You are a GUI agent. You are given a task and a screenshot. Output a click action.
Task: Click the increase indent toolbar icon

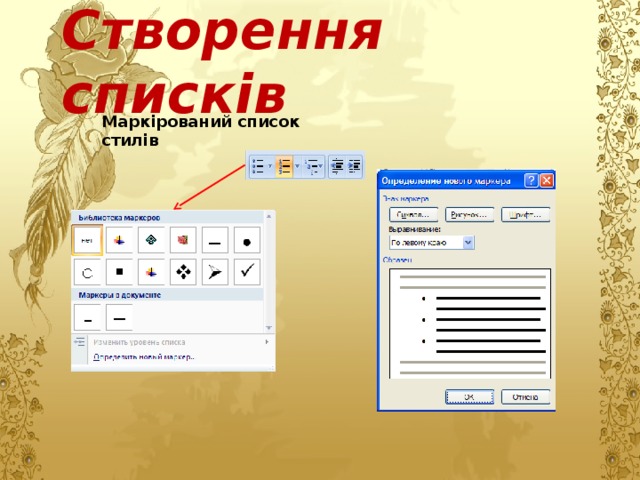point(354,166)
